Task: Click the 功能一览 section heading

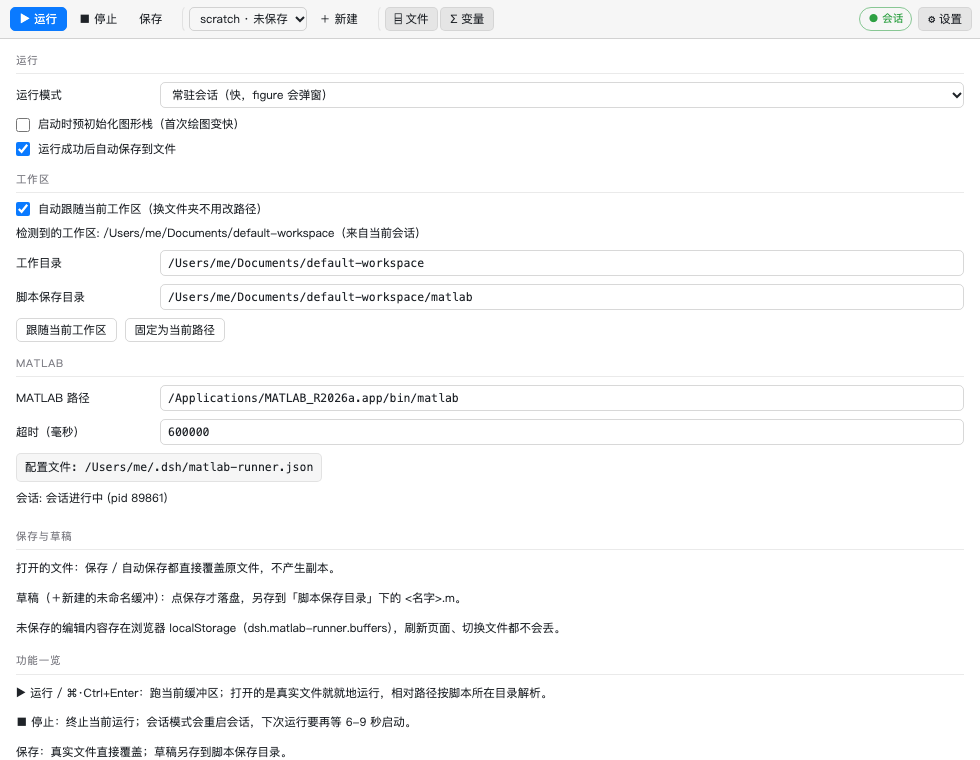Action: click(x=38, y=660)
